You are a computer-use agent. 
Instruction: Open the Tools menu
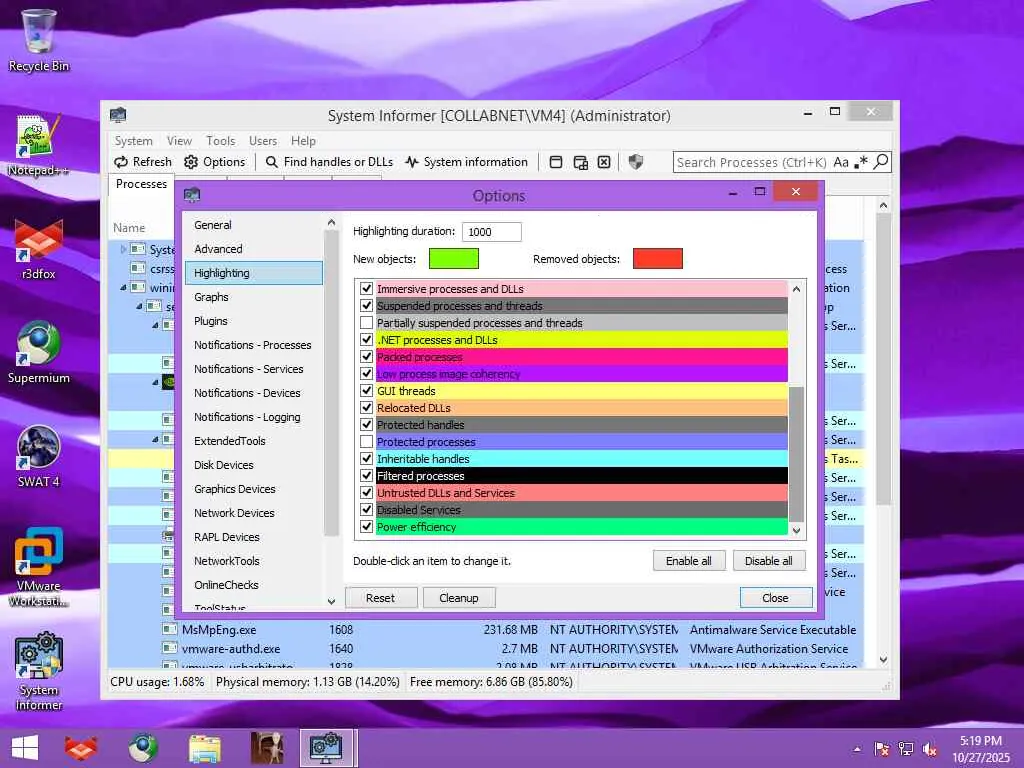tap(220, 140)
